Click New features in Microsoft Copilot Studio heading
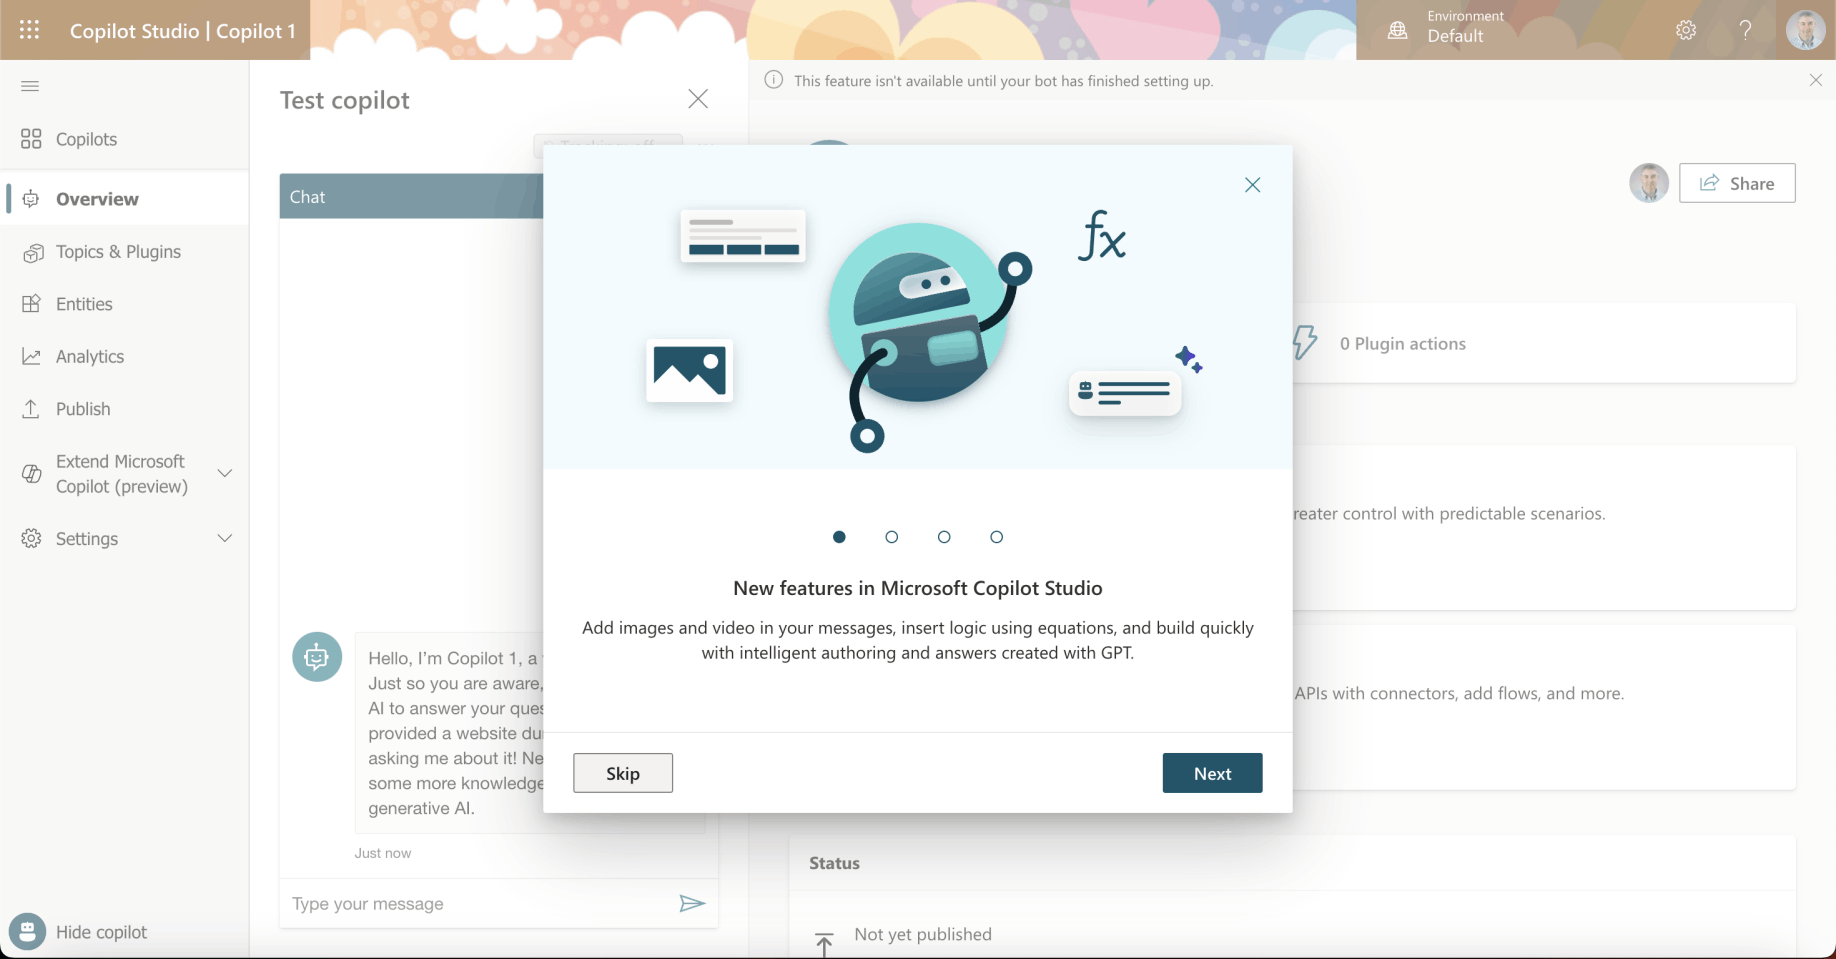This screenshot has height=959, width=1836. [918, 588]
